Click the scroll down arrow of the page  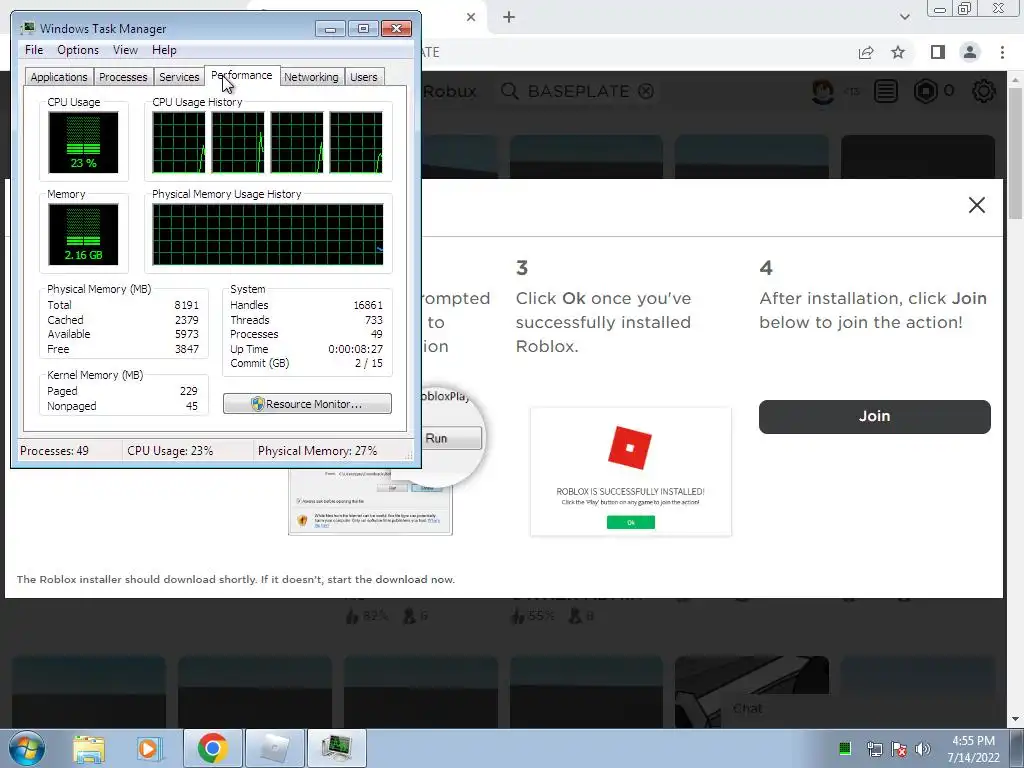click(1015, 719)
